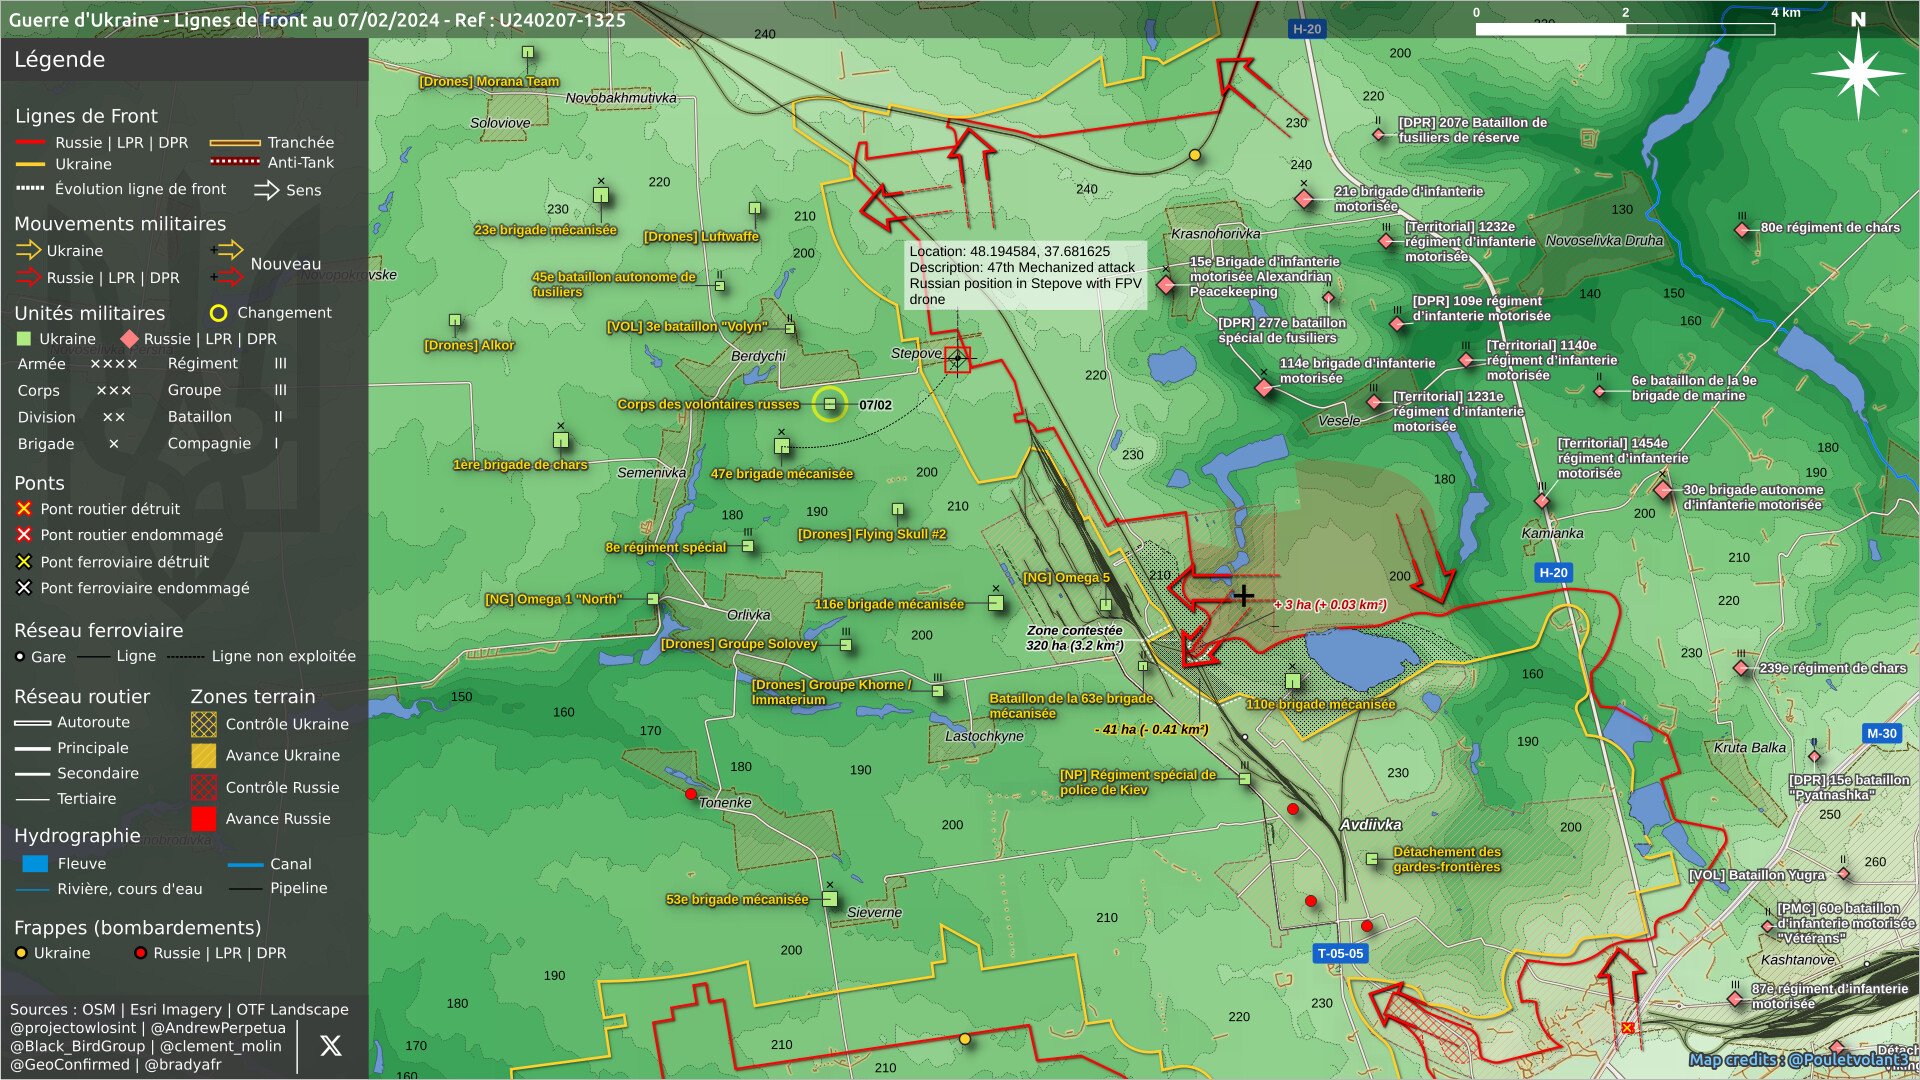Click the '[Drones] Morana Team' label
1920x1080 pixels.
[489, 82]
